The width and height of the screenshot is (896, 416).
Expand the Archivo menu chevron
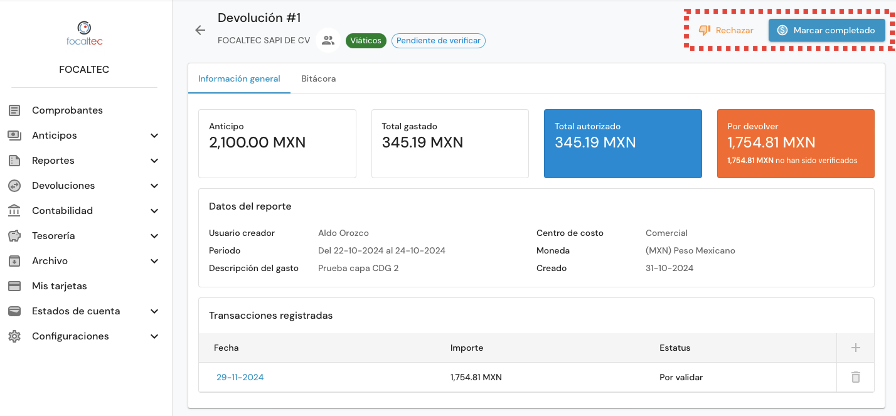[154, 261]
